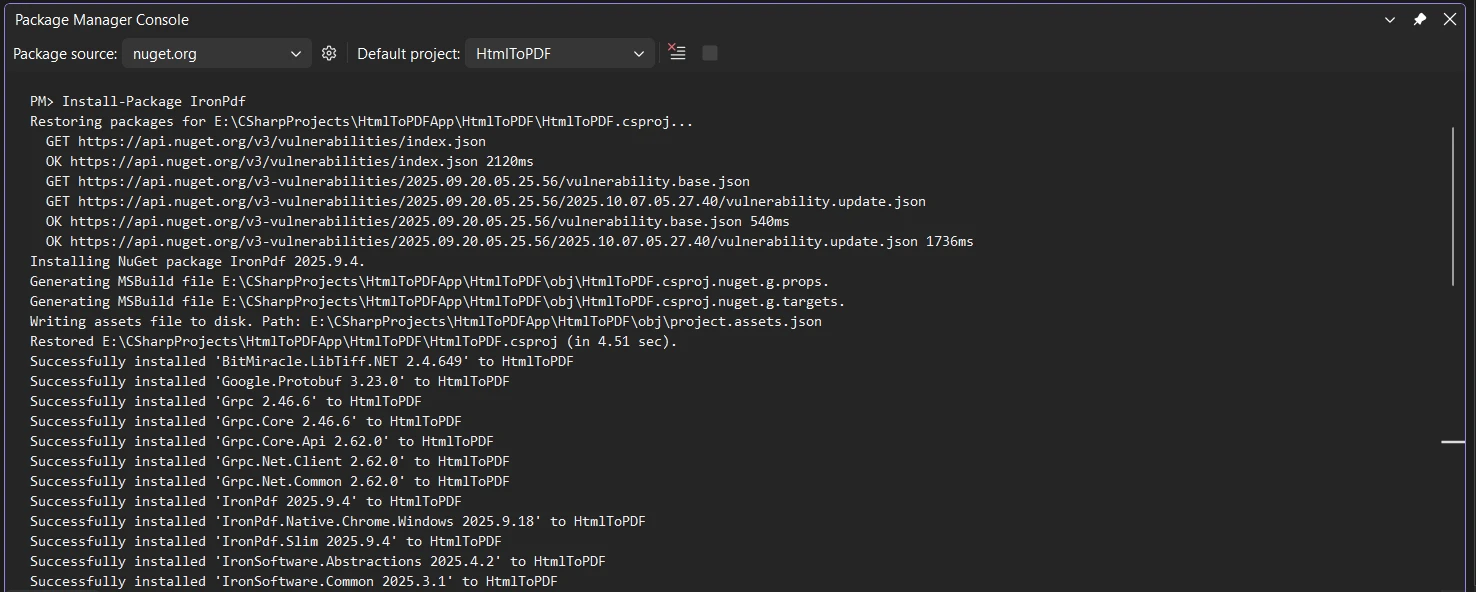Open the GET vulnerability.update.json URL
The width and height of the screenshot is (1476, 592).
[501, 201]
